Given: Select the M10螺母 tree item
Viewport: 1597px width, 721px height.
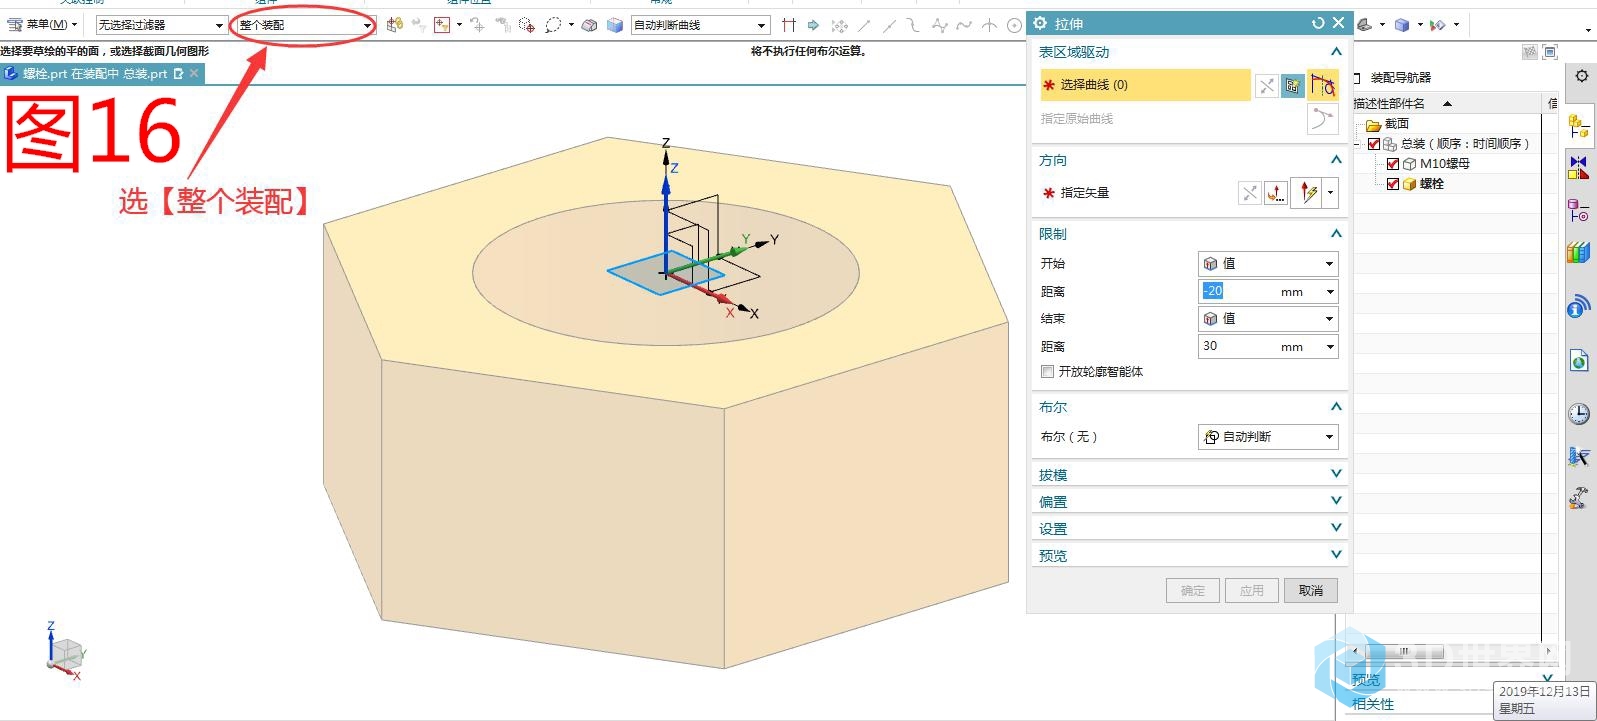Looking at the screenshot, I should (x=1445, y=164).
